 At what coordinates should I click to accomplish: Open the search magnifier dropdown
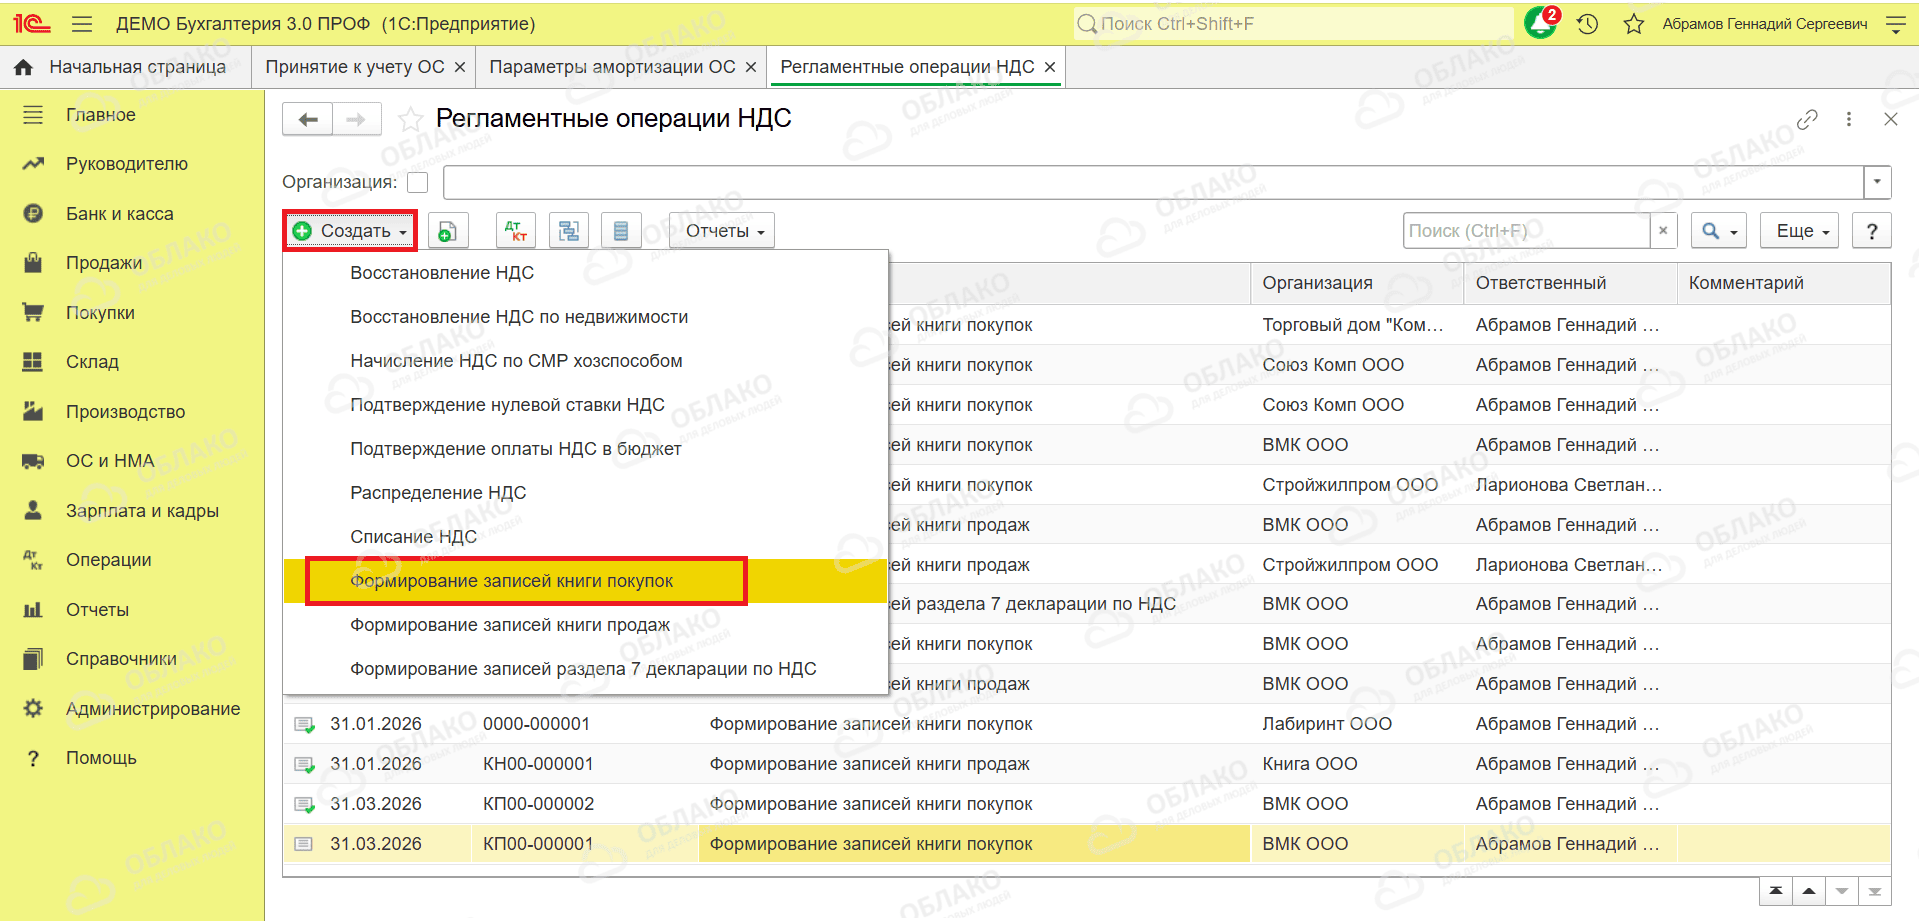[1719, 231]
